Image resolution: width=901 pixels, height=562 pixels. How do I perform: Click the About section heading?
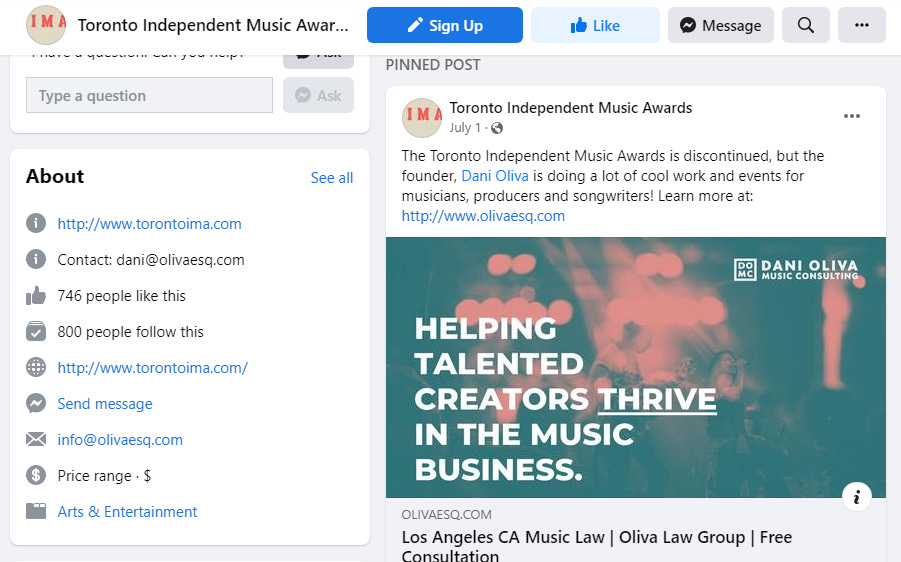point(55,176)
